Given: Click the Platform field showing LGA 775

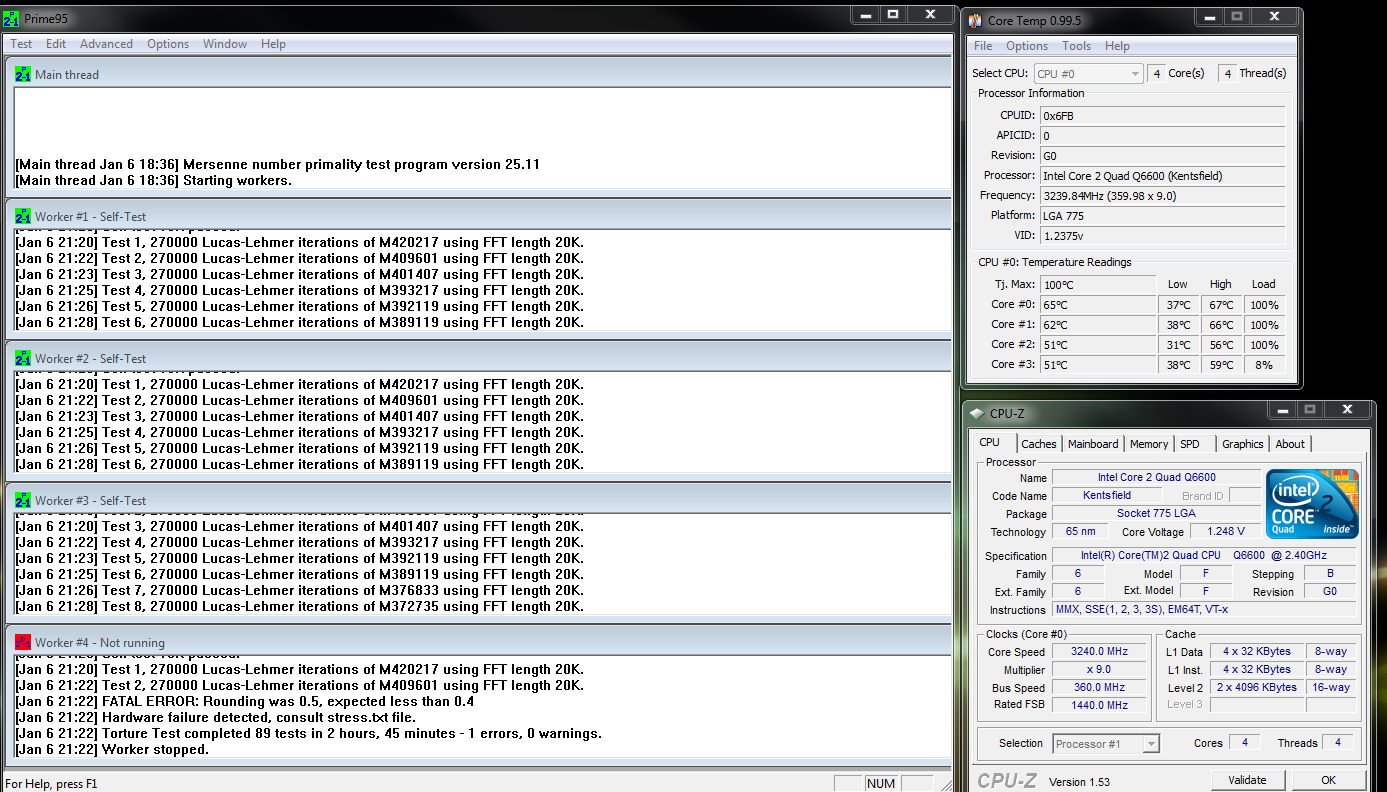Looking at the screenshot, I should pyautogui.click(x=1162, y=216).
